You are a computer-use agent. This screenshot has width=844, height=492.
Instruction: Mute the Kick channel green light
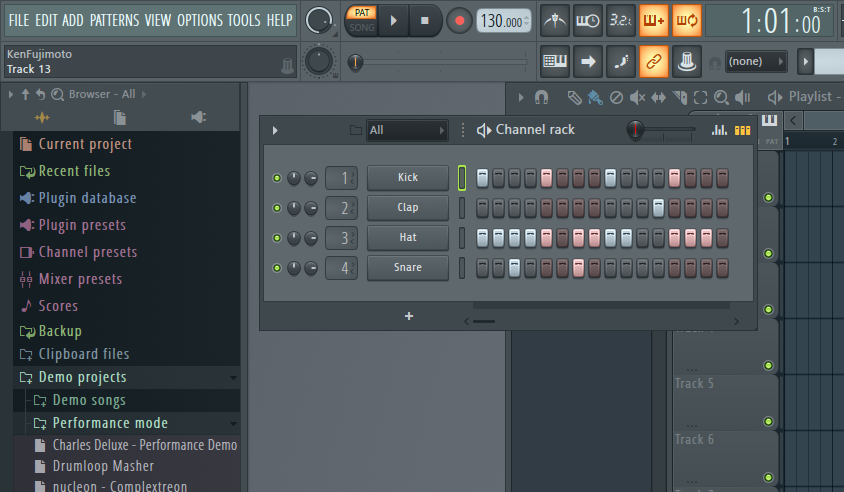(x=277, y=178)
